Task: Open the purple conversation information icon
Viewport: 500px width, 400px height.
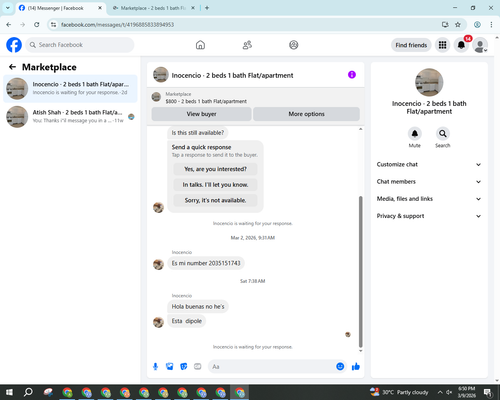Action: tap(352, 75)
